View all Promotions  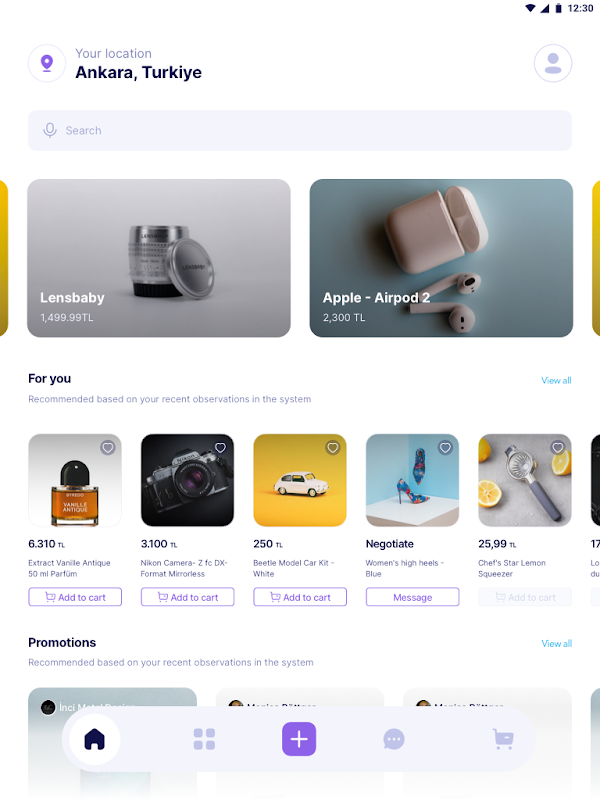[556, 644]
